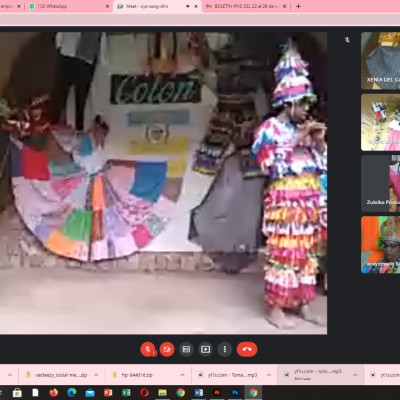This screenshot has width=400, height=400.
Task: Switch to the BOLETIN IPHE Gmail tab
Action: tap(246, 6)
